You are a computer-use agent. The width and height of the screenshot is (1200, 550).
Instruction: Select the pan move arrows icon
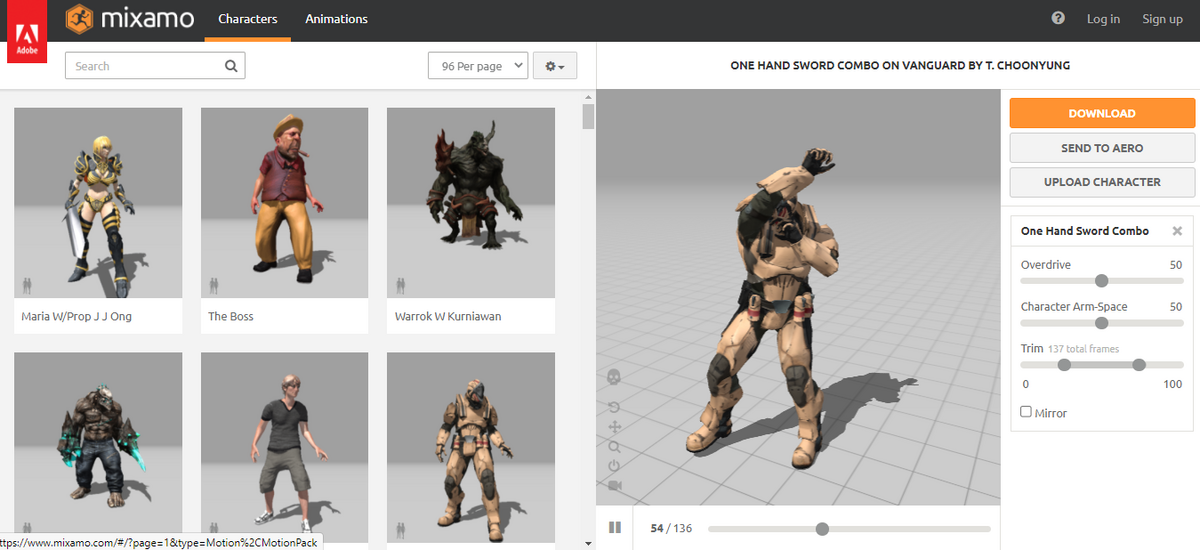[x=614, y=427]
